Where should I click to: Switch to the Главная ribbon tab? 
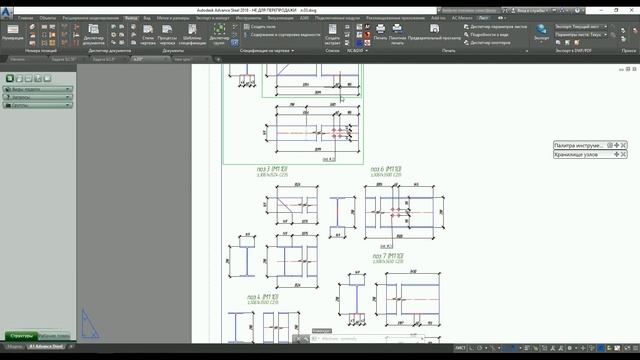[x=26, y=18]
